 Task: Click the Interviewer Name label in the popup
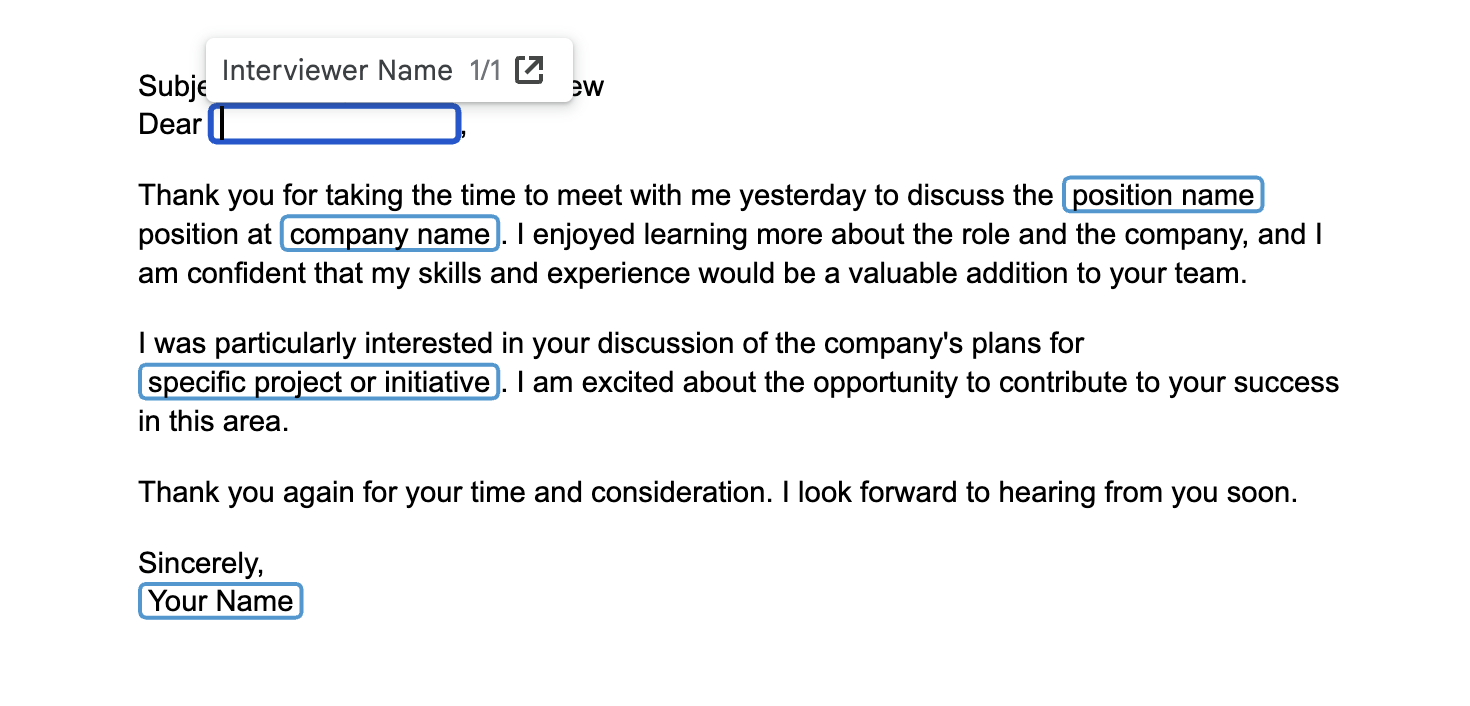tap(337, 70)
